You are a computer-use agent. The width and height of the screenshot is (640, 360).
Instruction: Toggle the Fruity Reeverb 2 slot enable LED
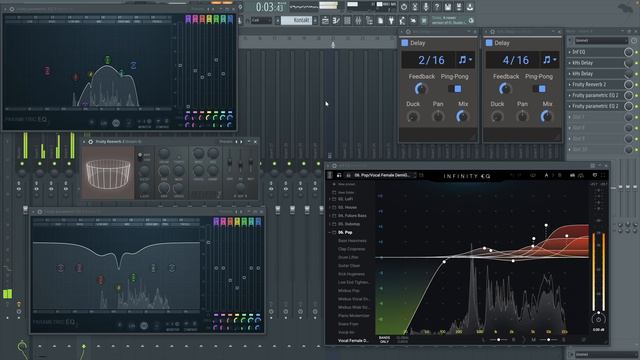[636, 84]
